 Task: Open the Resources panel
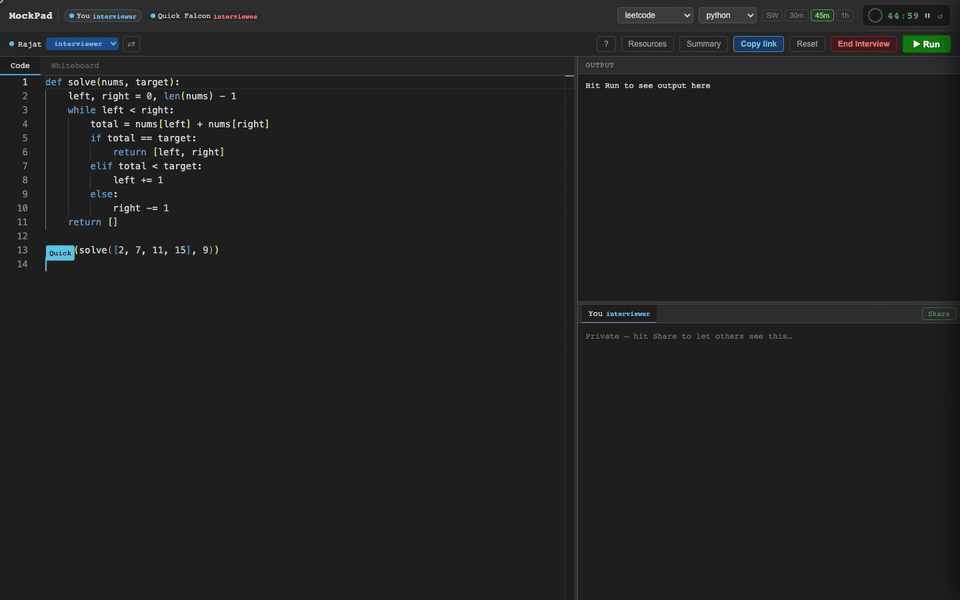click(x=647, y=44)
